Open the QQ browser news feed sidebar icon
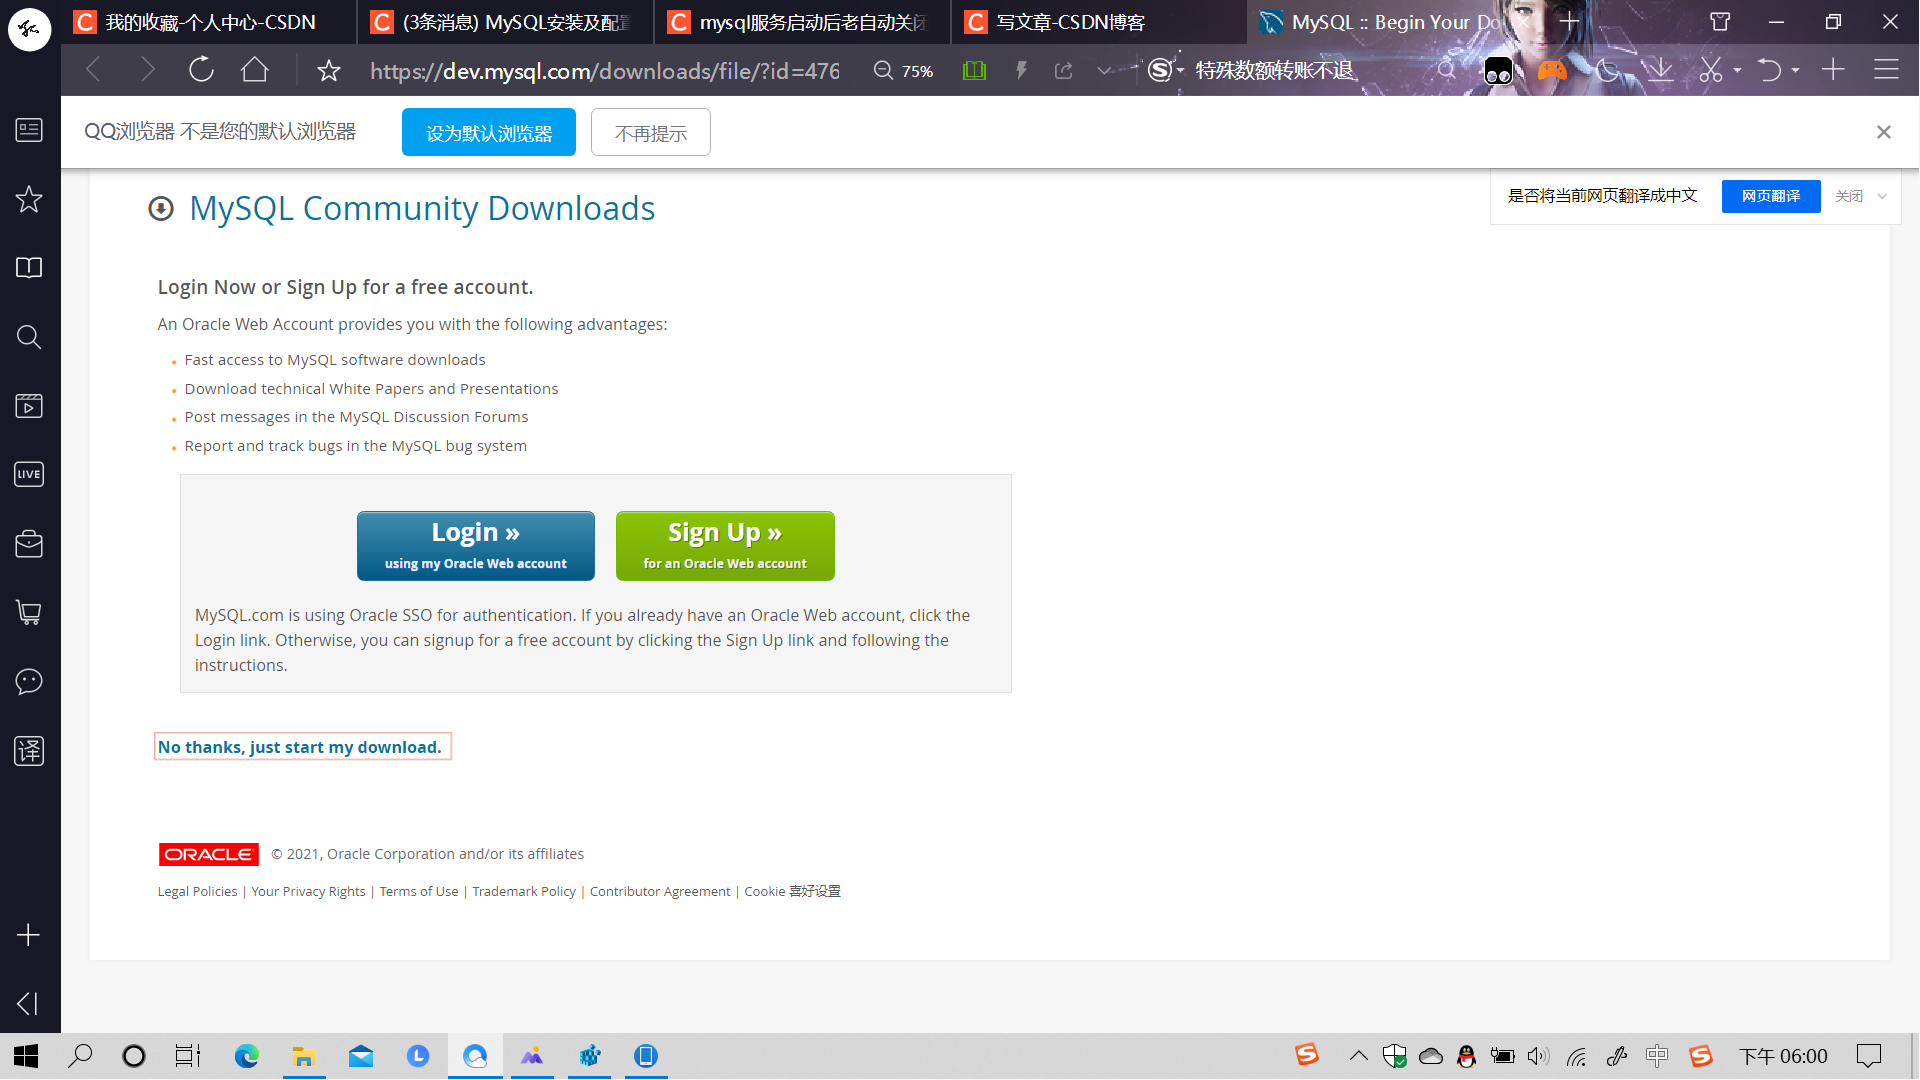Viewport: 1920px width, 1080px height. [29, 130]
